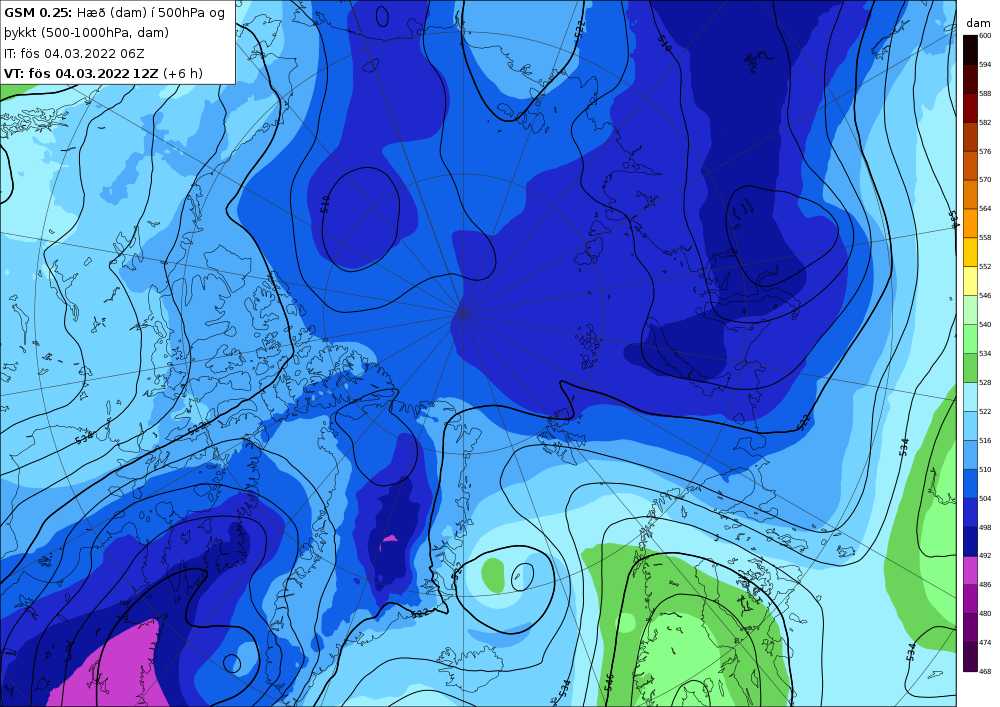Select the green legend swatch between 534 and 528
The height and width of the screenshot is (707, 1000).
coord(970,368)
